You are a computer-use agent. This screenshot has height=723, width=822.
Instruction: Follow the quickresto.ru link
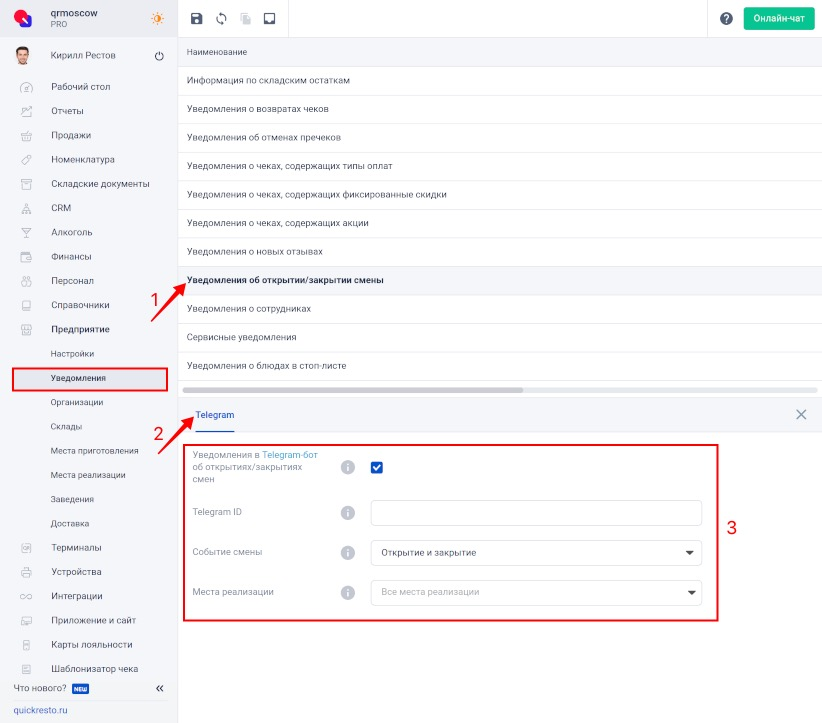click(40, 710)
